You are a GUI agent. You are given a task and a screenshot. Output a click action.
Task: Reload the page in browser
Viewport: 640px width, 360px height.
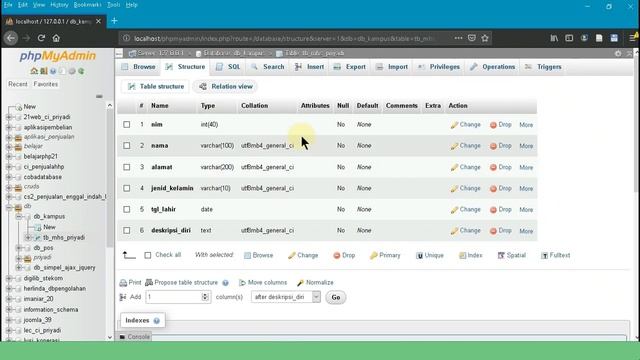point(41,38)
